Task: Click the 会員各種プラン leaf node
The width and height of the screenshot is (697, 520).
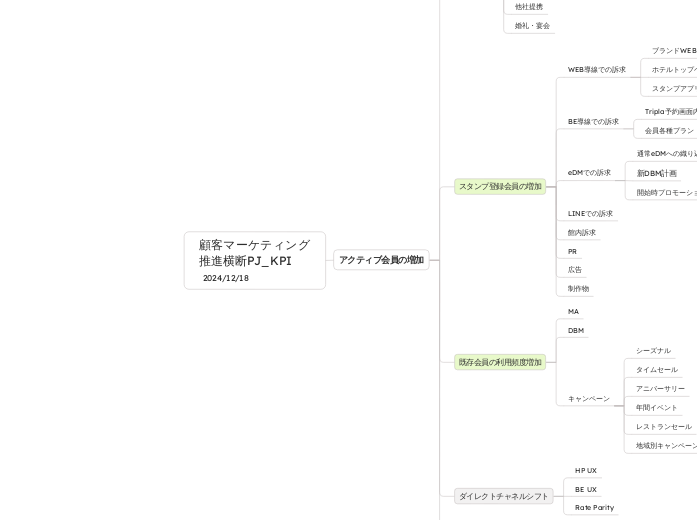Action: [669, 131]
